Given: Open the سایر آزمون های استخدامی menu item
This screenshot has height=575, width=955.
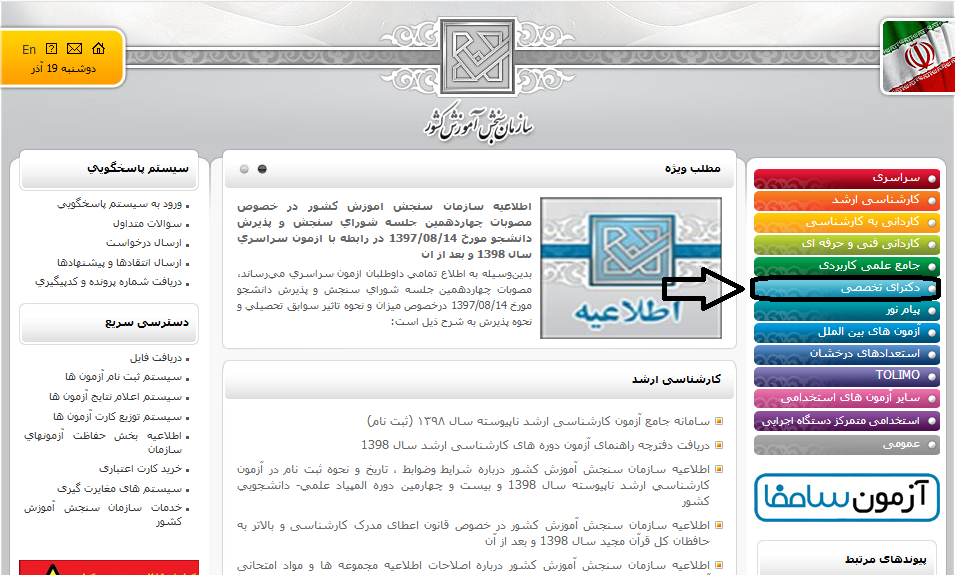Looking at the screenshot, I should point(847,398).
